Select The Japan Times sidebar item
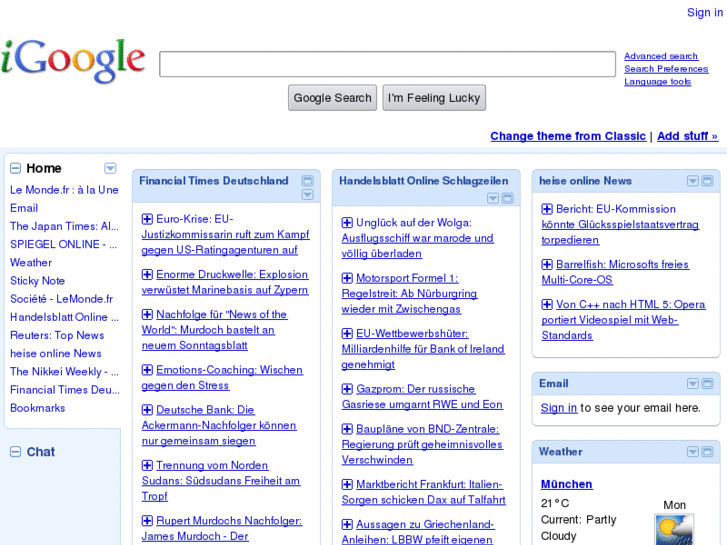The width and height of the screenshot is (727, 545). 64,226
